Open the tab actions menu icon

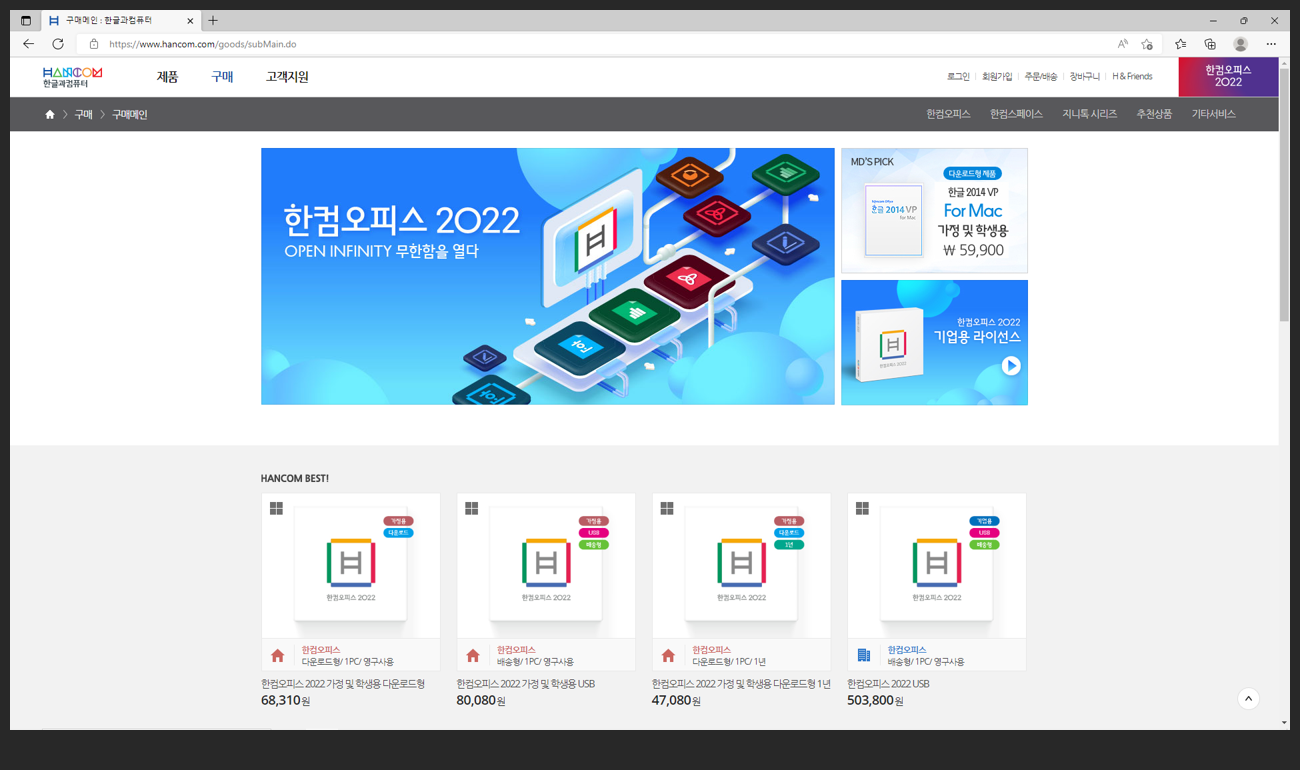26,20
